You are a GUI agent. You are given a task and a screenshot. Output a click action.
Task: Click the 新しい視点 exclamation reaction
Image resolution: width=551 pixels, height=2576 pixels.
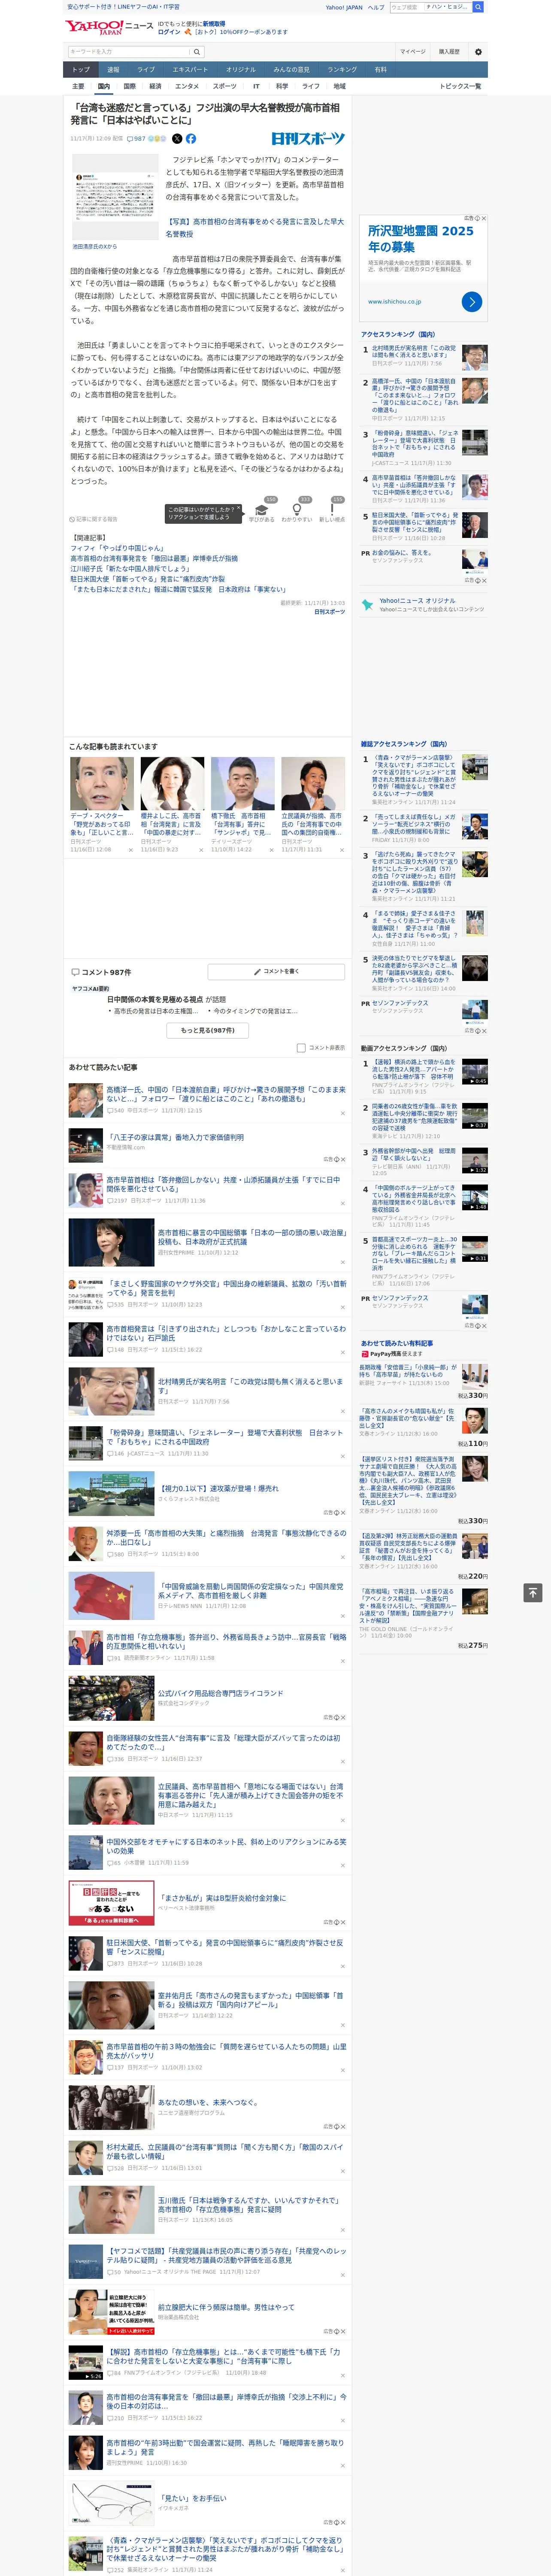[332, 509]
